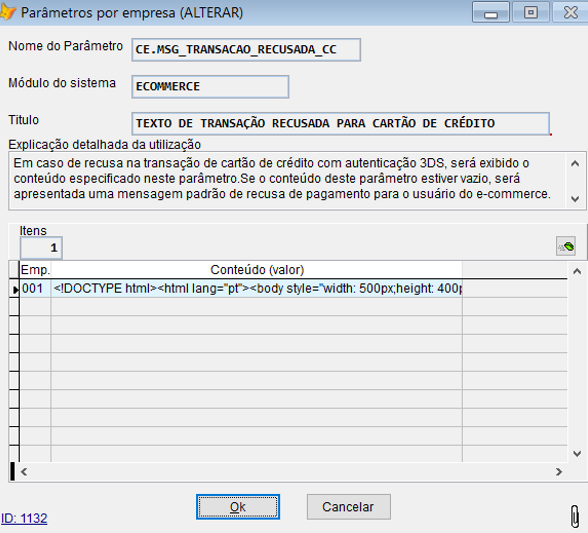Select the DOCTYPE html content cell

(256, 288)
